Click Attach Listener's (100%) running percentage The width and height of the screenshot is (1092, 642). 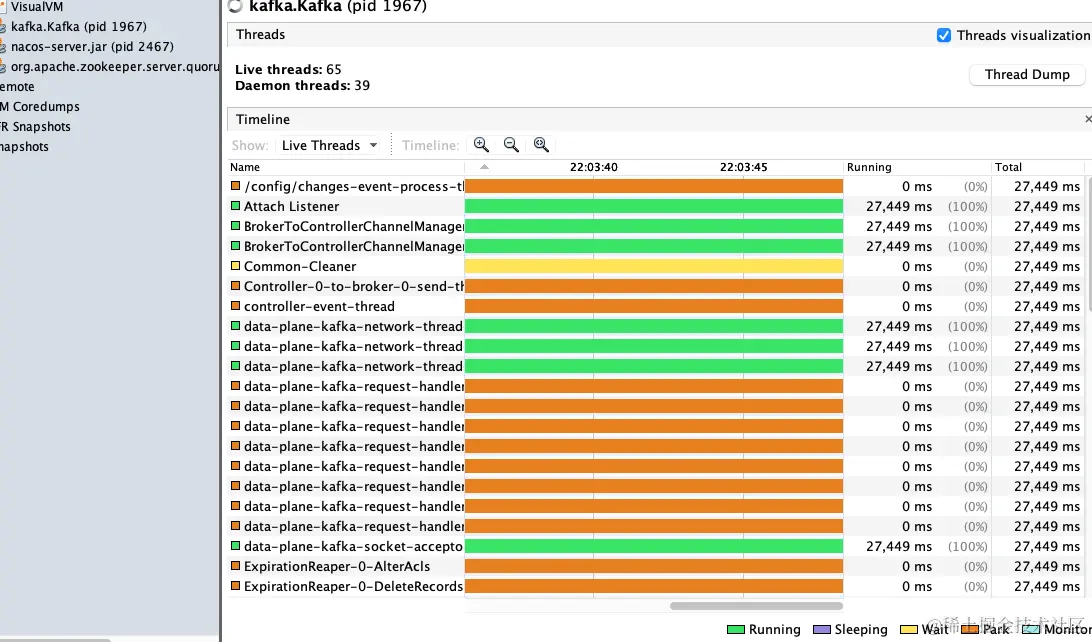coord(967,207)
